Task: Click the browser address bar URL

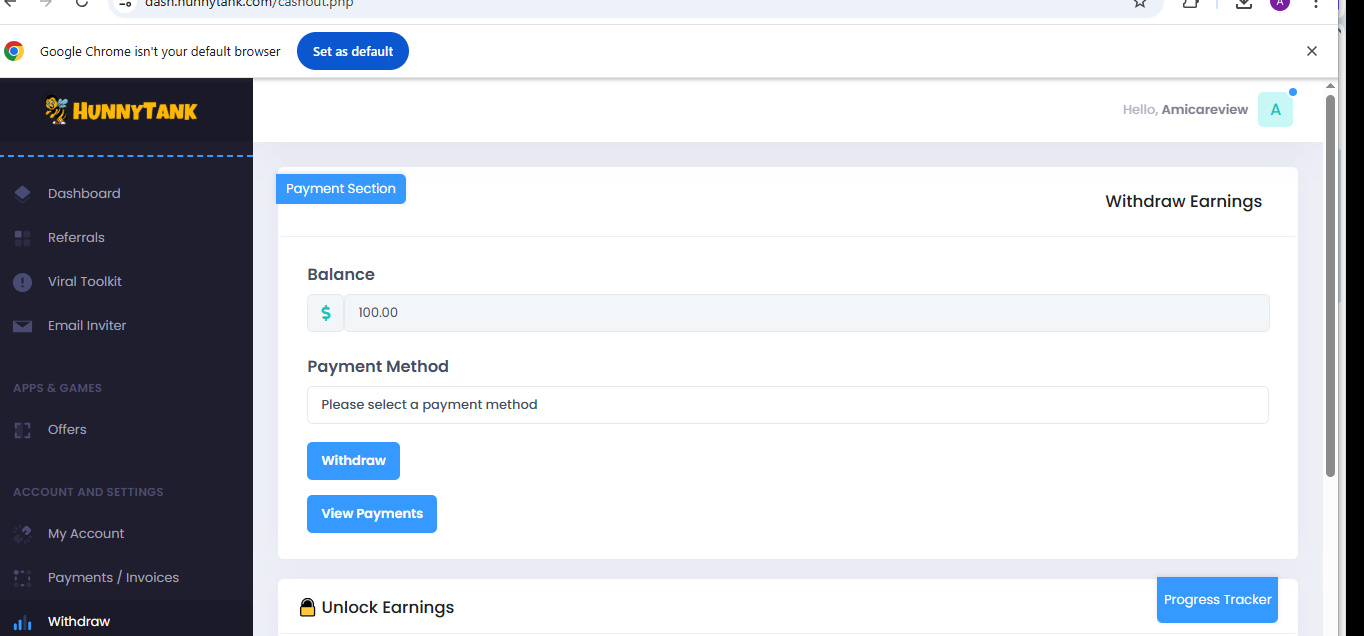Action: 249,3
